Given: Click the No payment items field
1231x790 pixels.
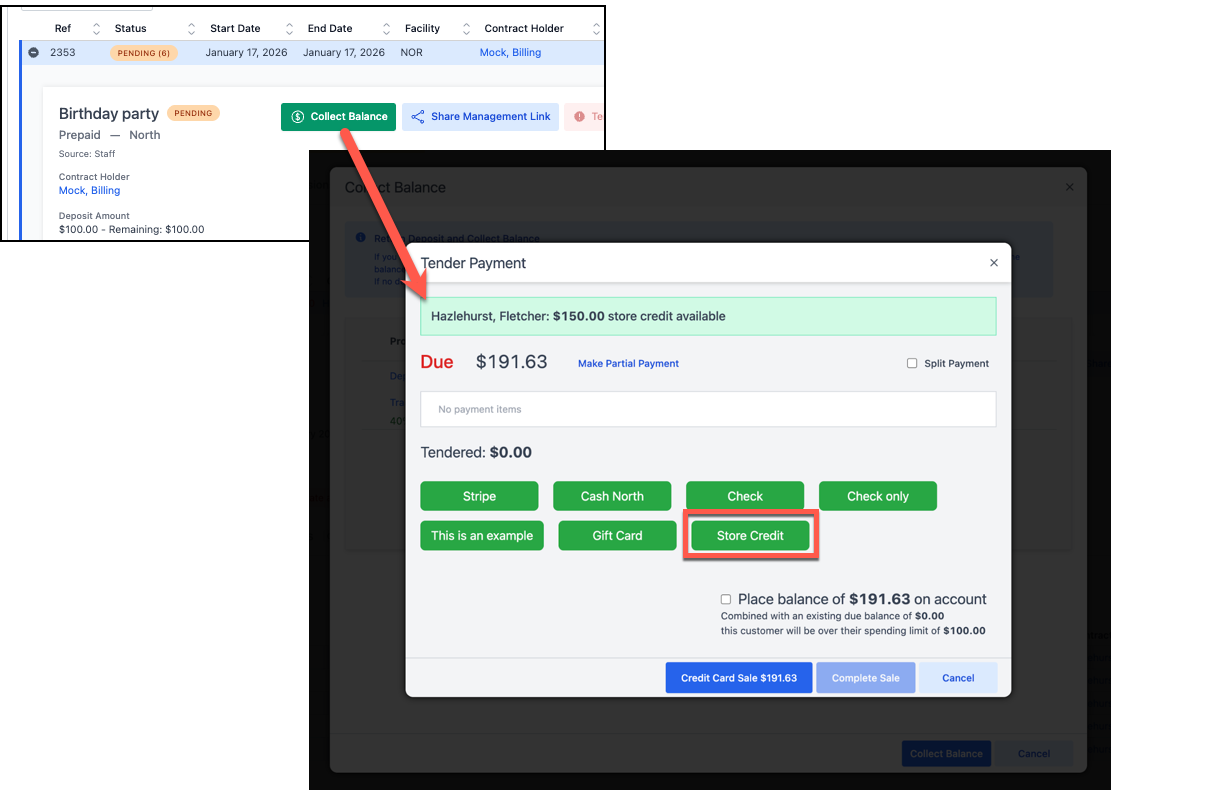Looking at the screenshot, I should coord(707,409).
